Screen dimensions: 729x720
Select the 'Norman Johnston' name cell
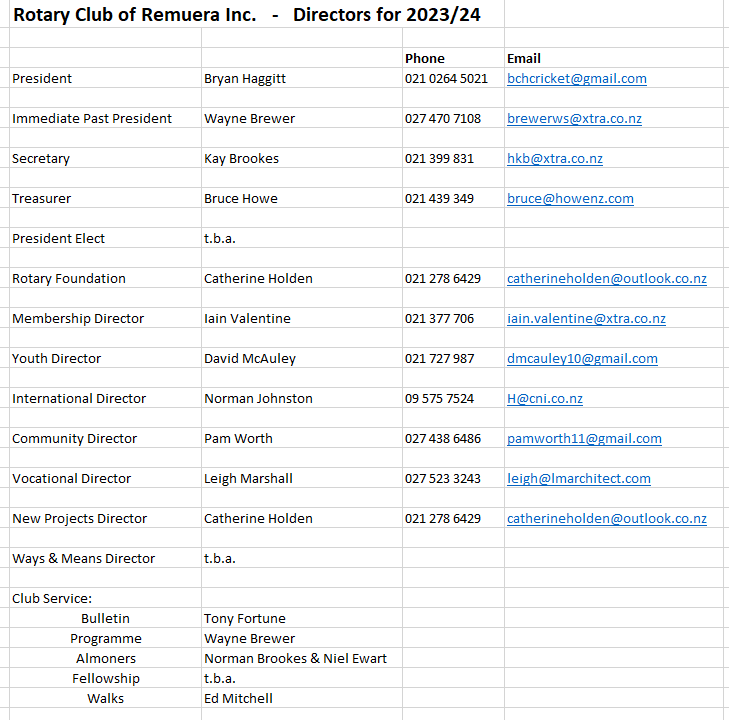coord(302,398)
